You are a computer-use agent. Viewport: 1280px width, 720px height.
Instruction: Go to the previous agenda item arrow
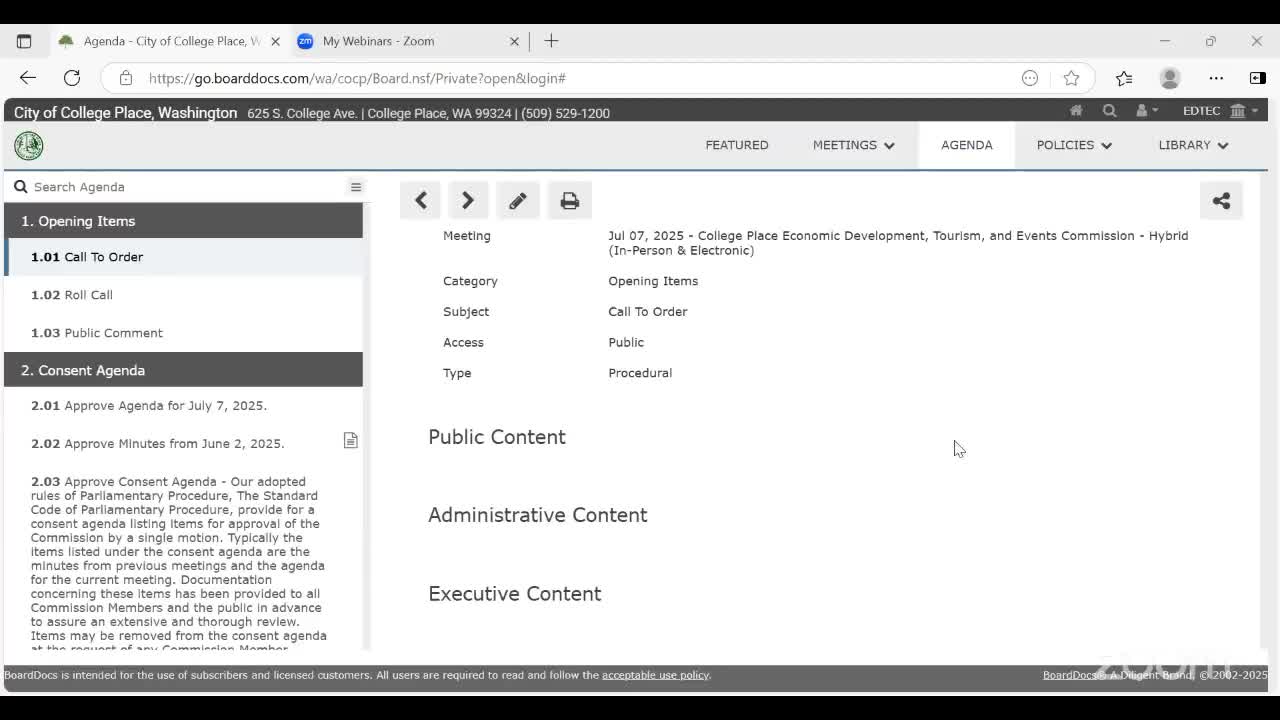(421, 201)
